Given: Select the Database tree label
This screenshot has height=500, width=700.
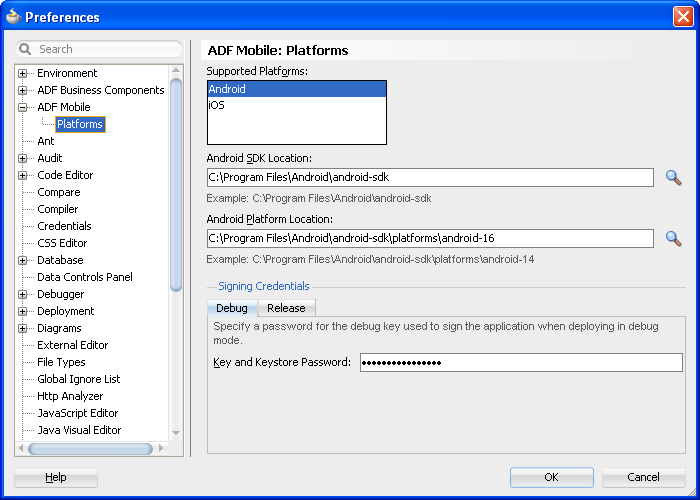Looking at the screenshot, I should pyautogui.click(x=60, y=260).
